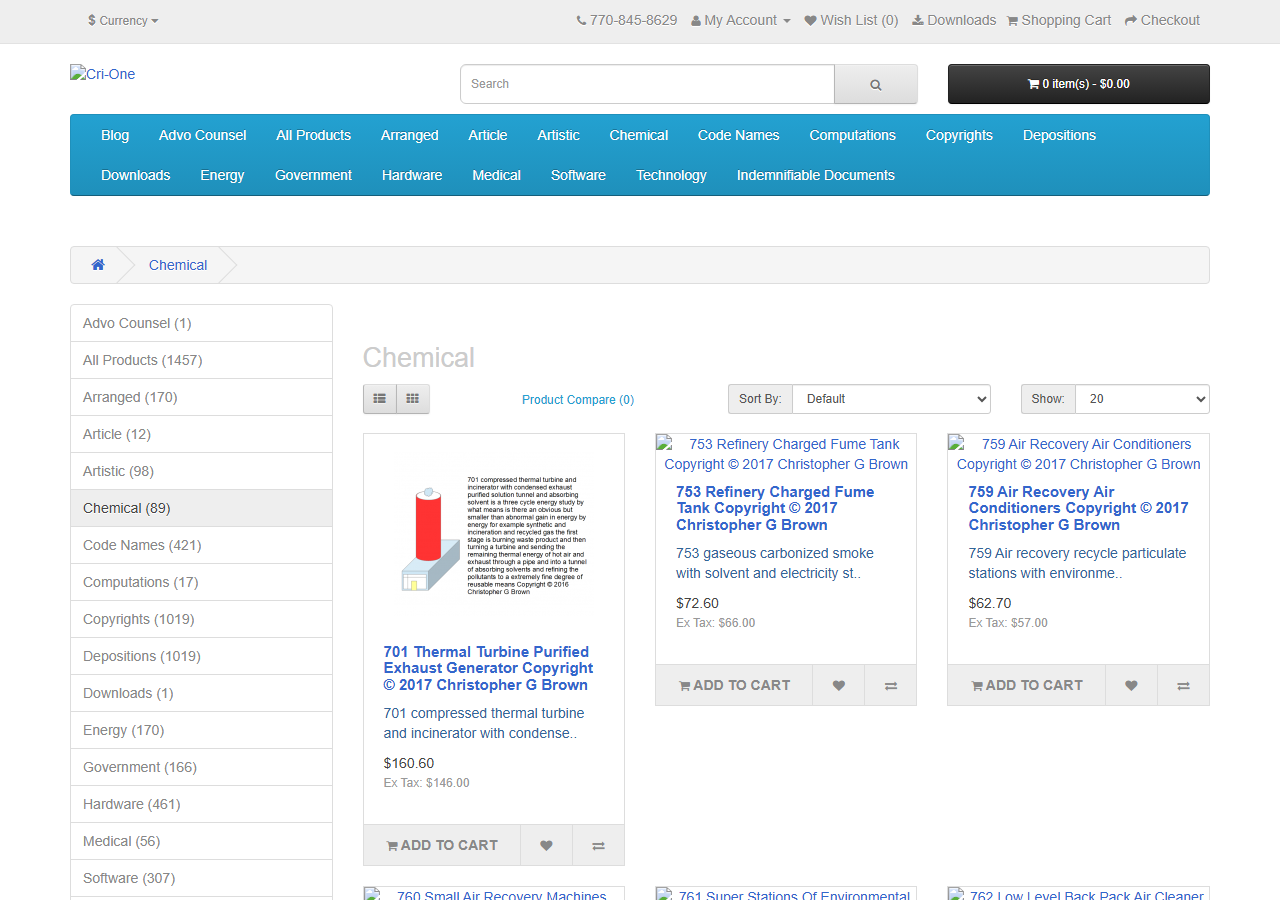Select Software (307) in sidebar

click(x=201, y=878)
